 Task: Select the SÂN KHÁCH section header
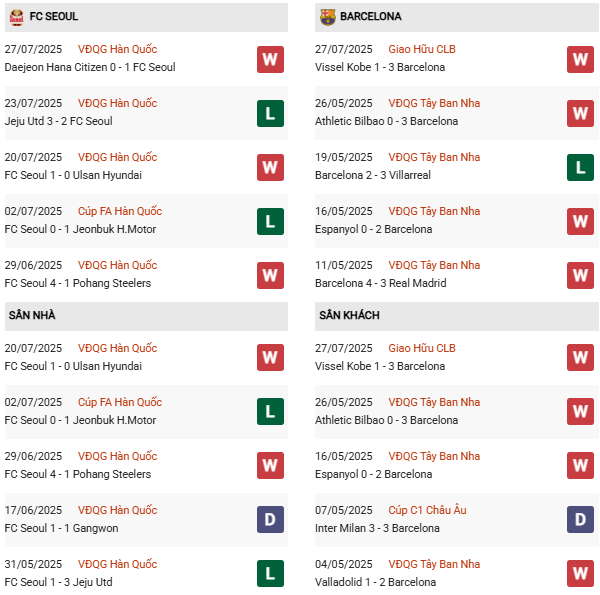pos(349,316)
